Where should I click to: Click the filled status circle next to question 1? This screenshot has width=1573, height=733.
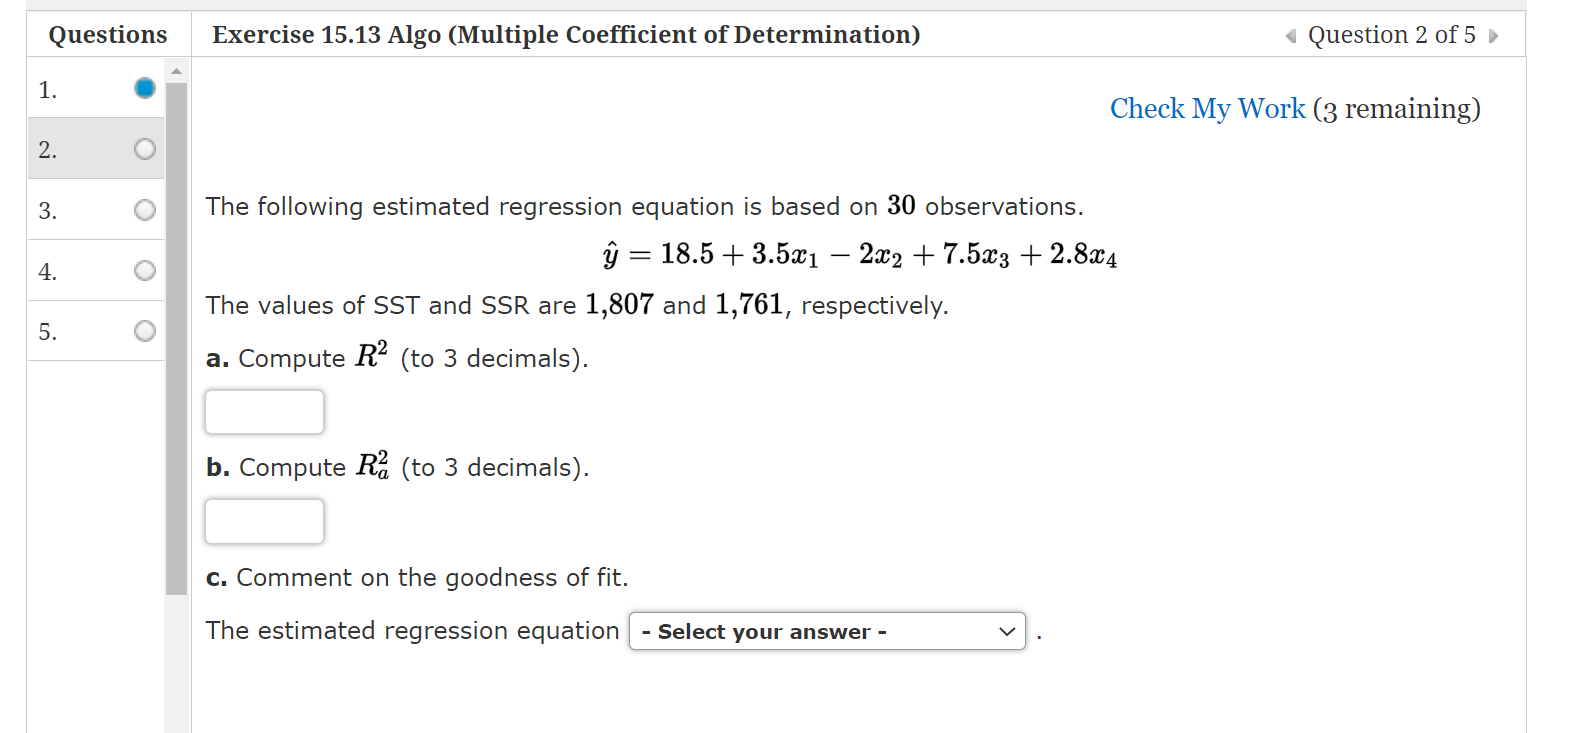[144, 88]
